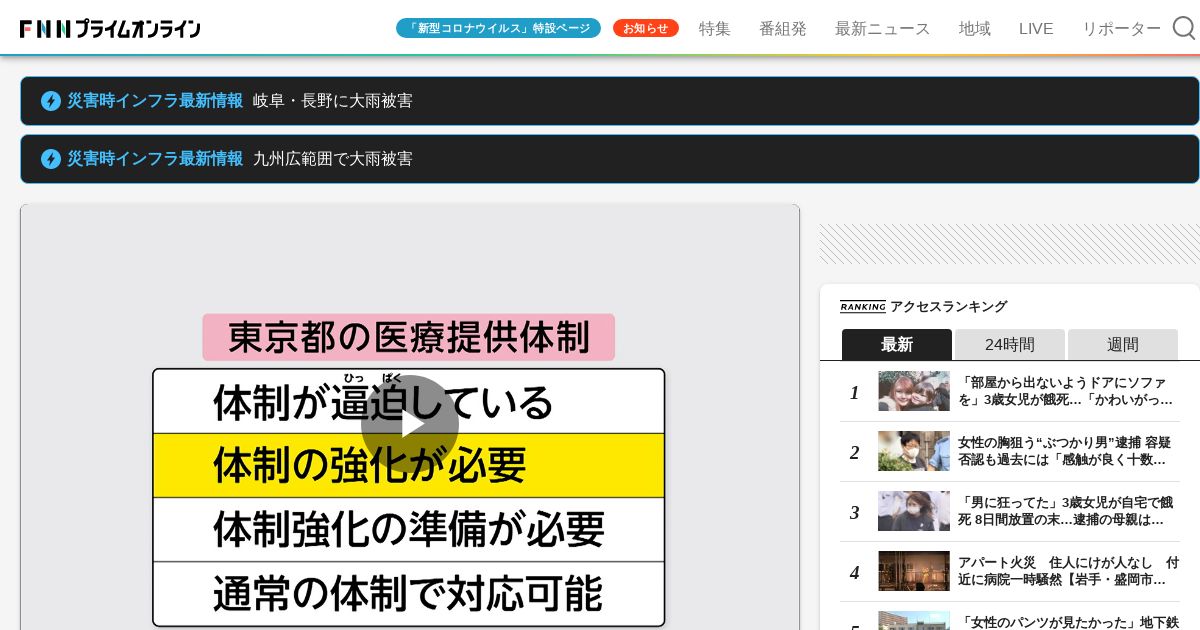The width and height of the screenshot is (1200, 630).
Task: Open 「新型コロナウイルス」特設ページ button
Action: [498, 28]
